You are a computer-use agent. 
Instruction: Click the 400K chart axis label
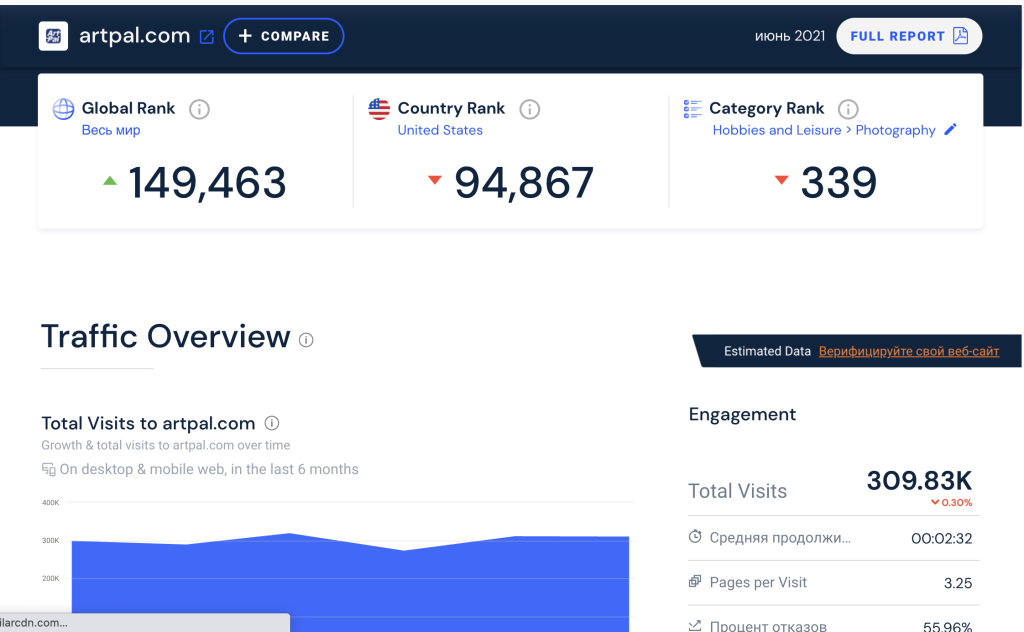click(x=50, y=503)
